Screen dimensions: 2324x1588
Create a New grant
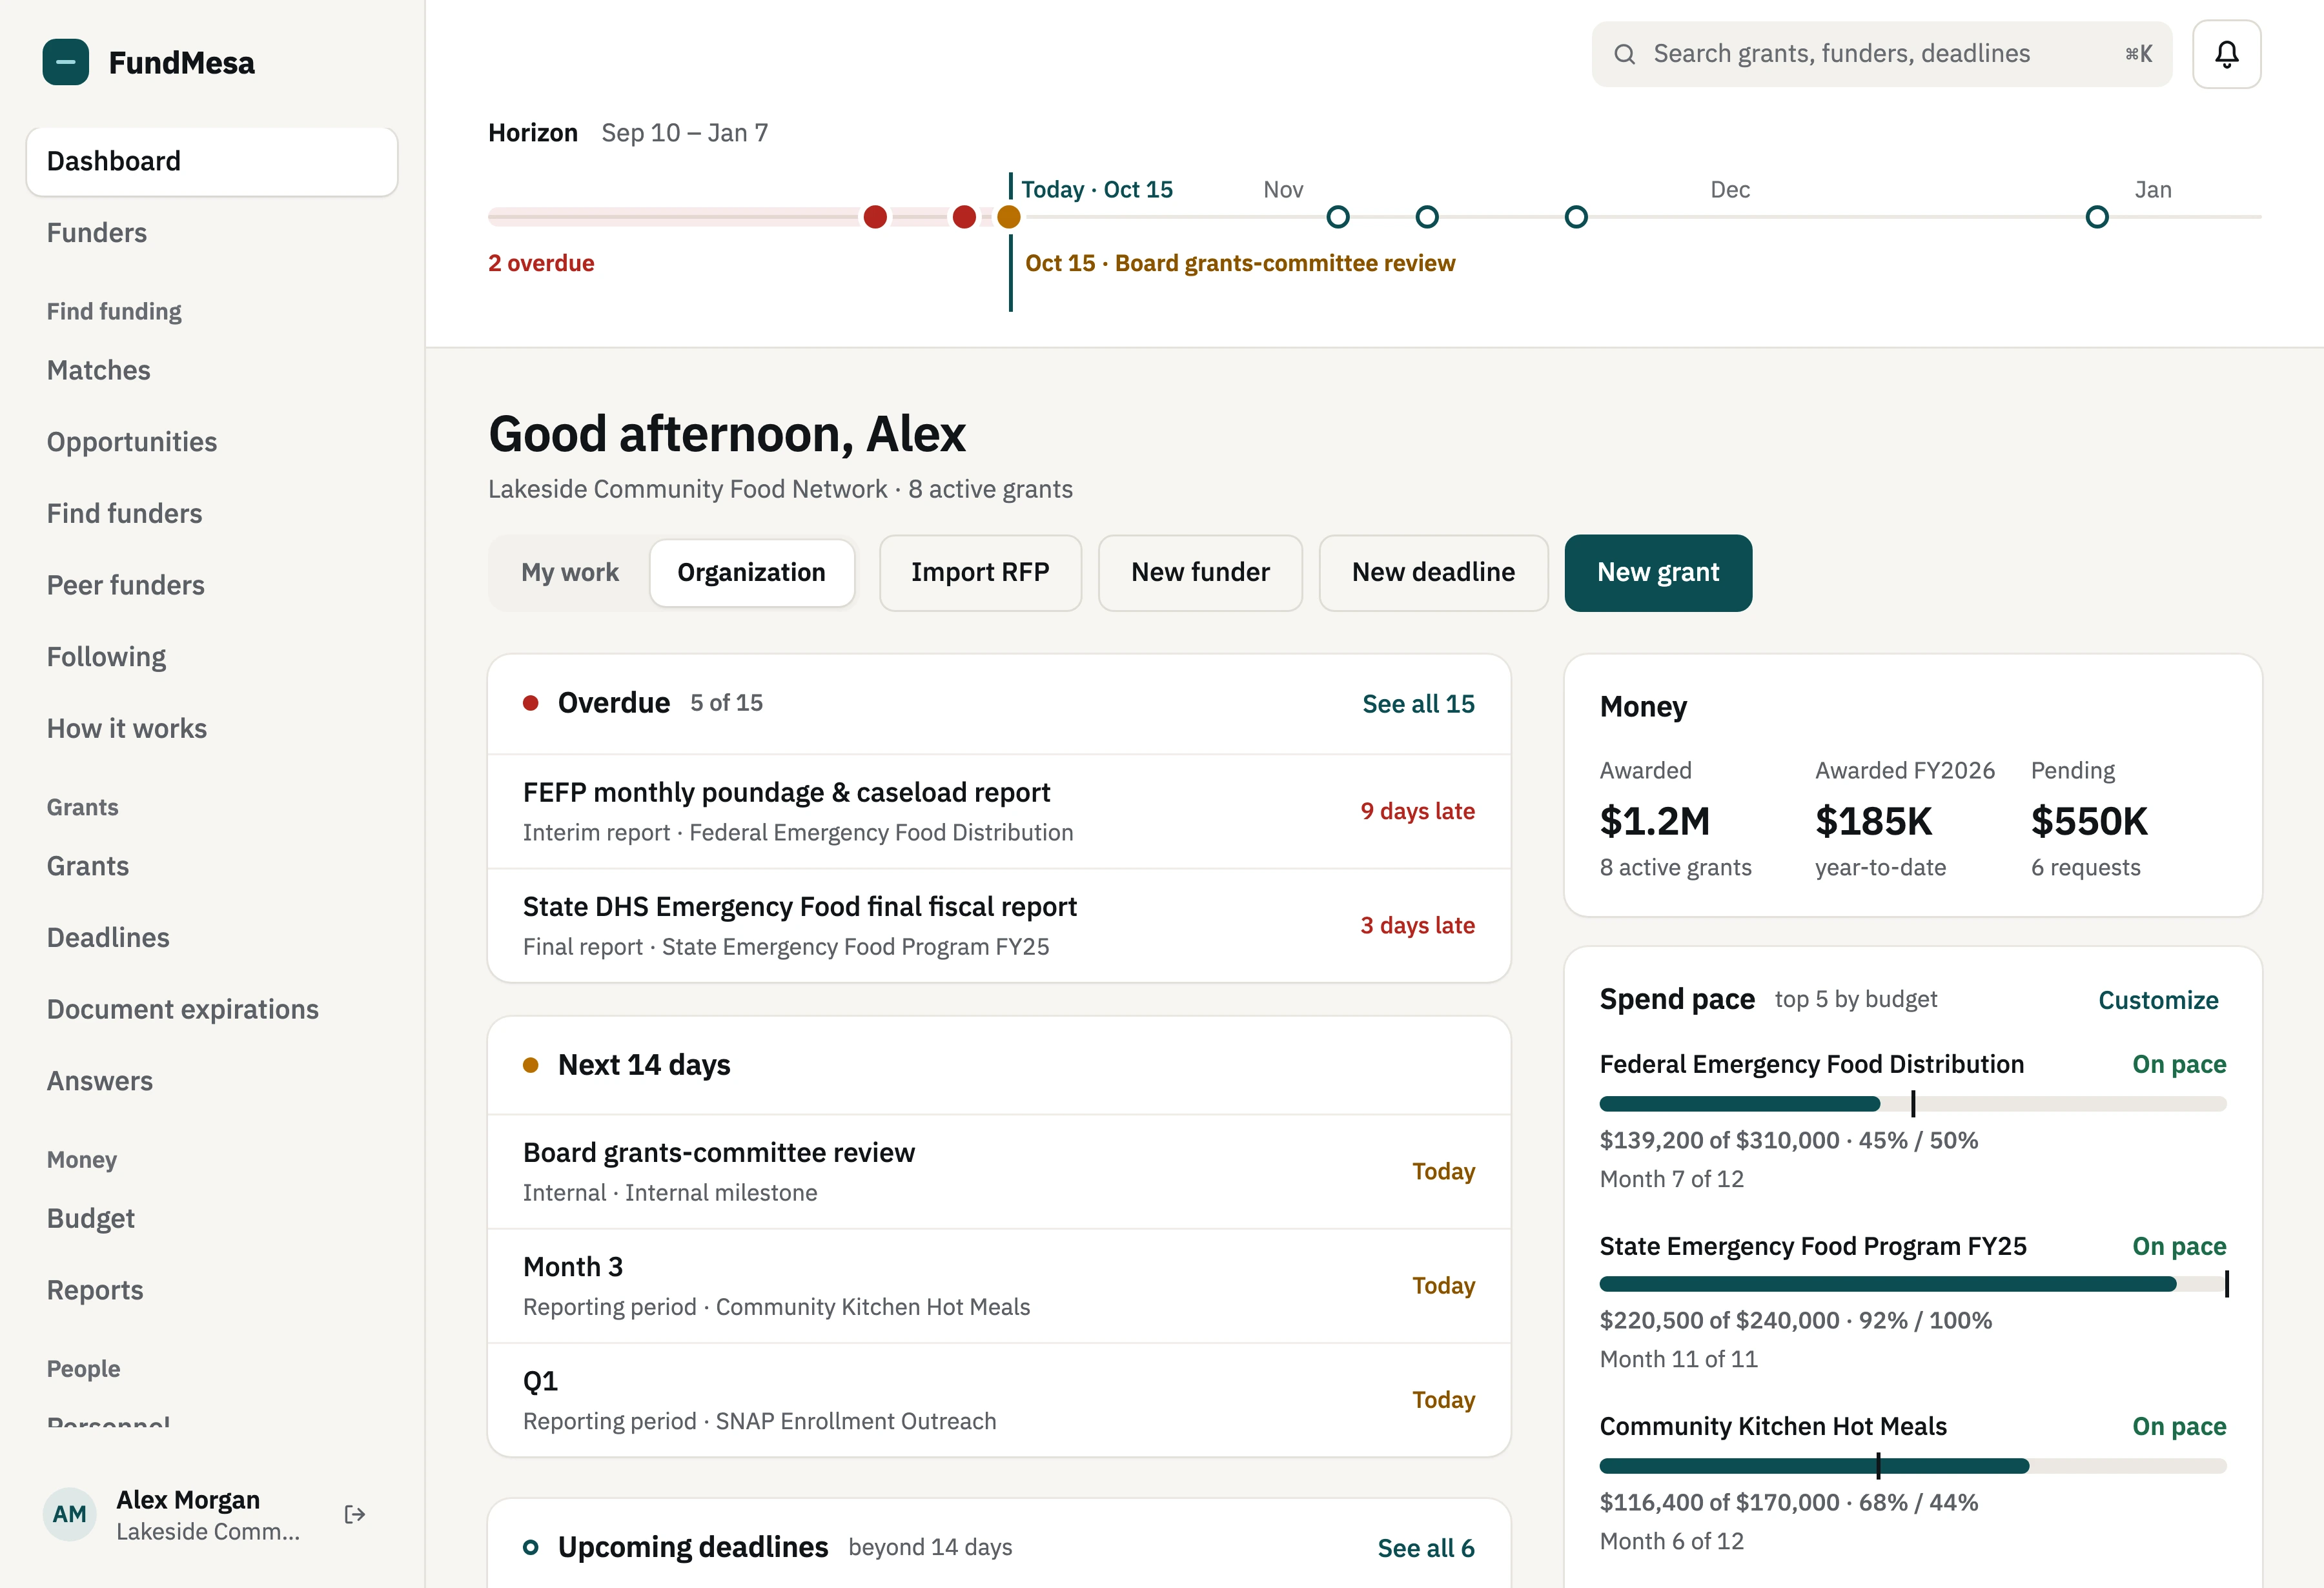pyautogui.click(x=1658, y=573)
